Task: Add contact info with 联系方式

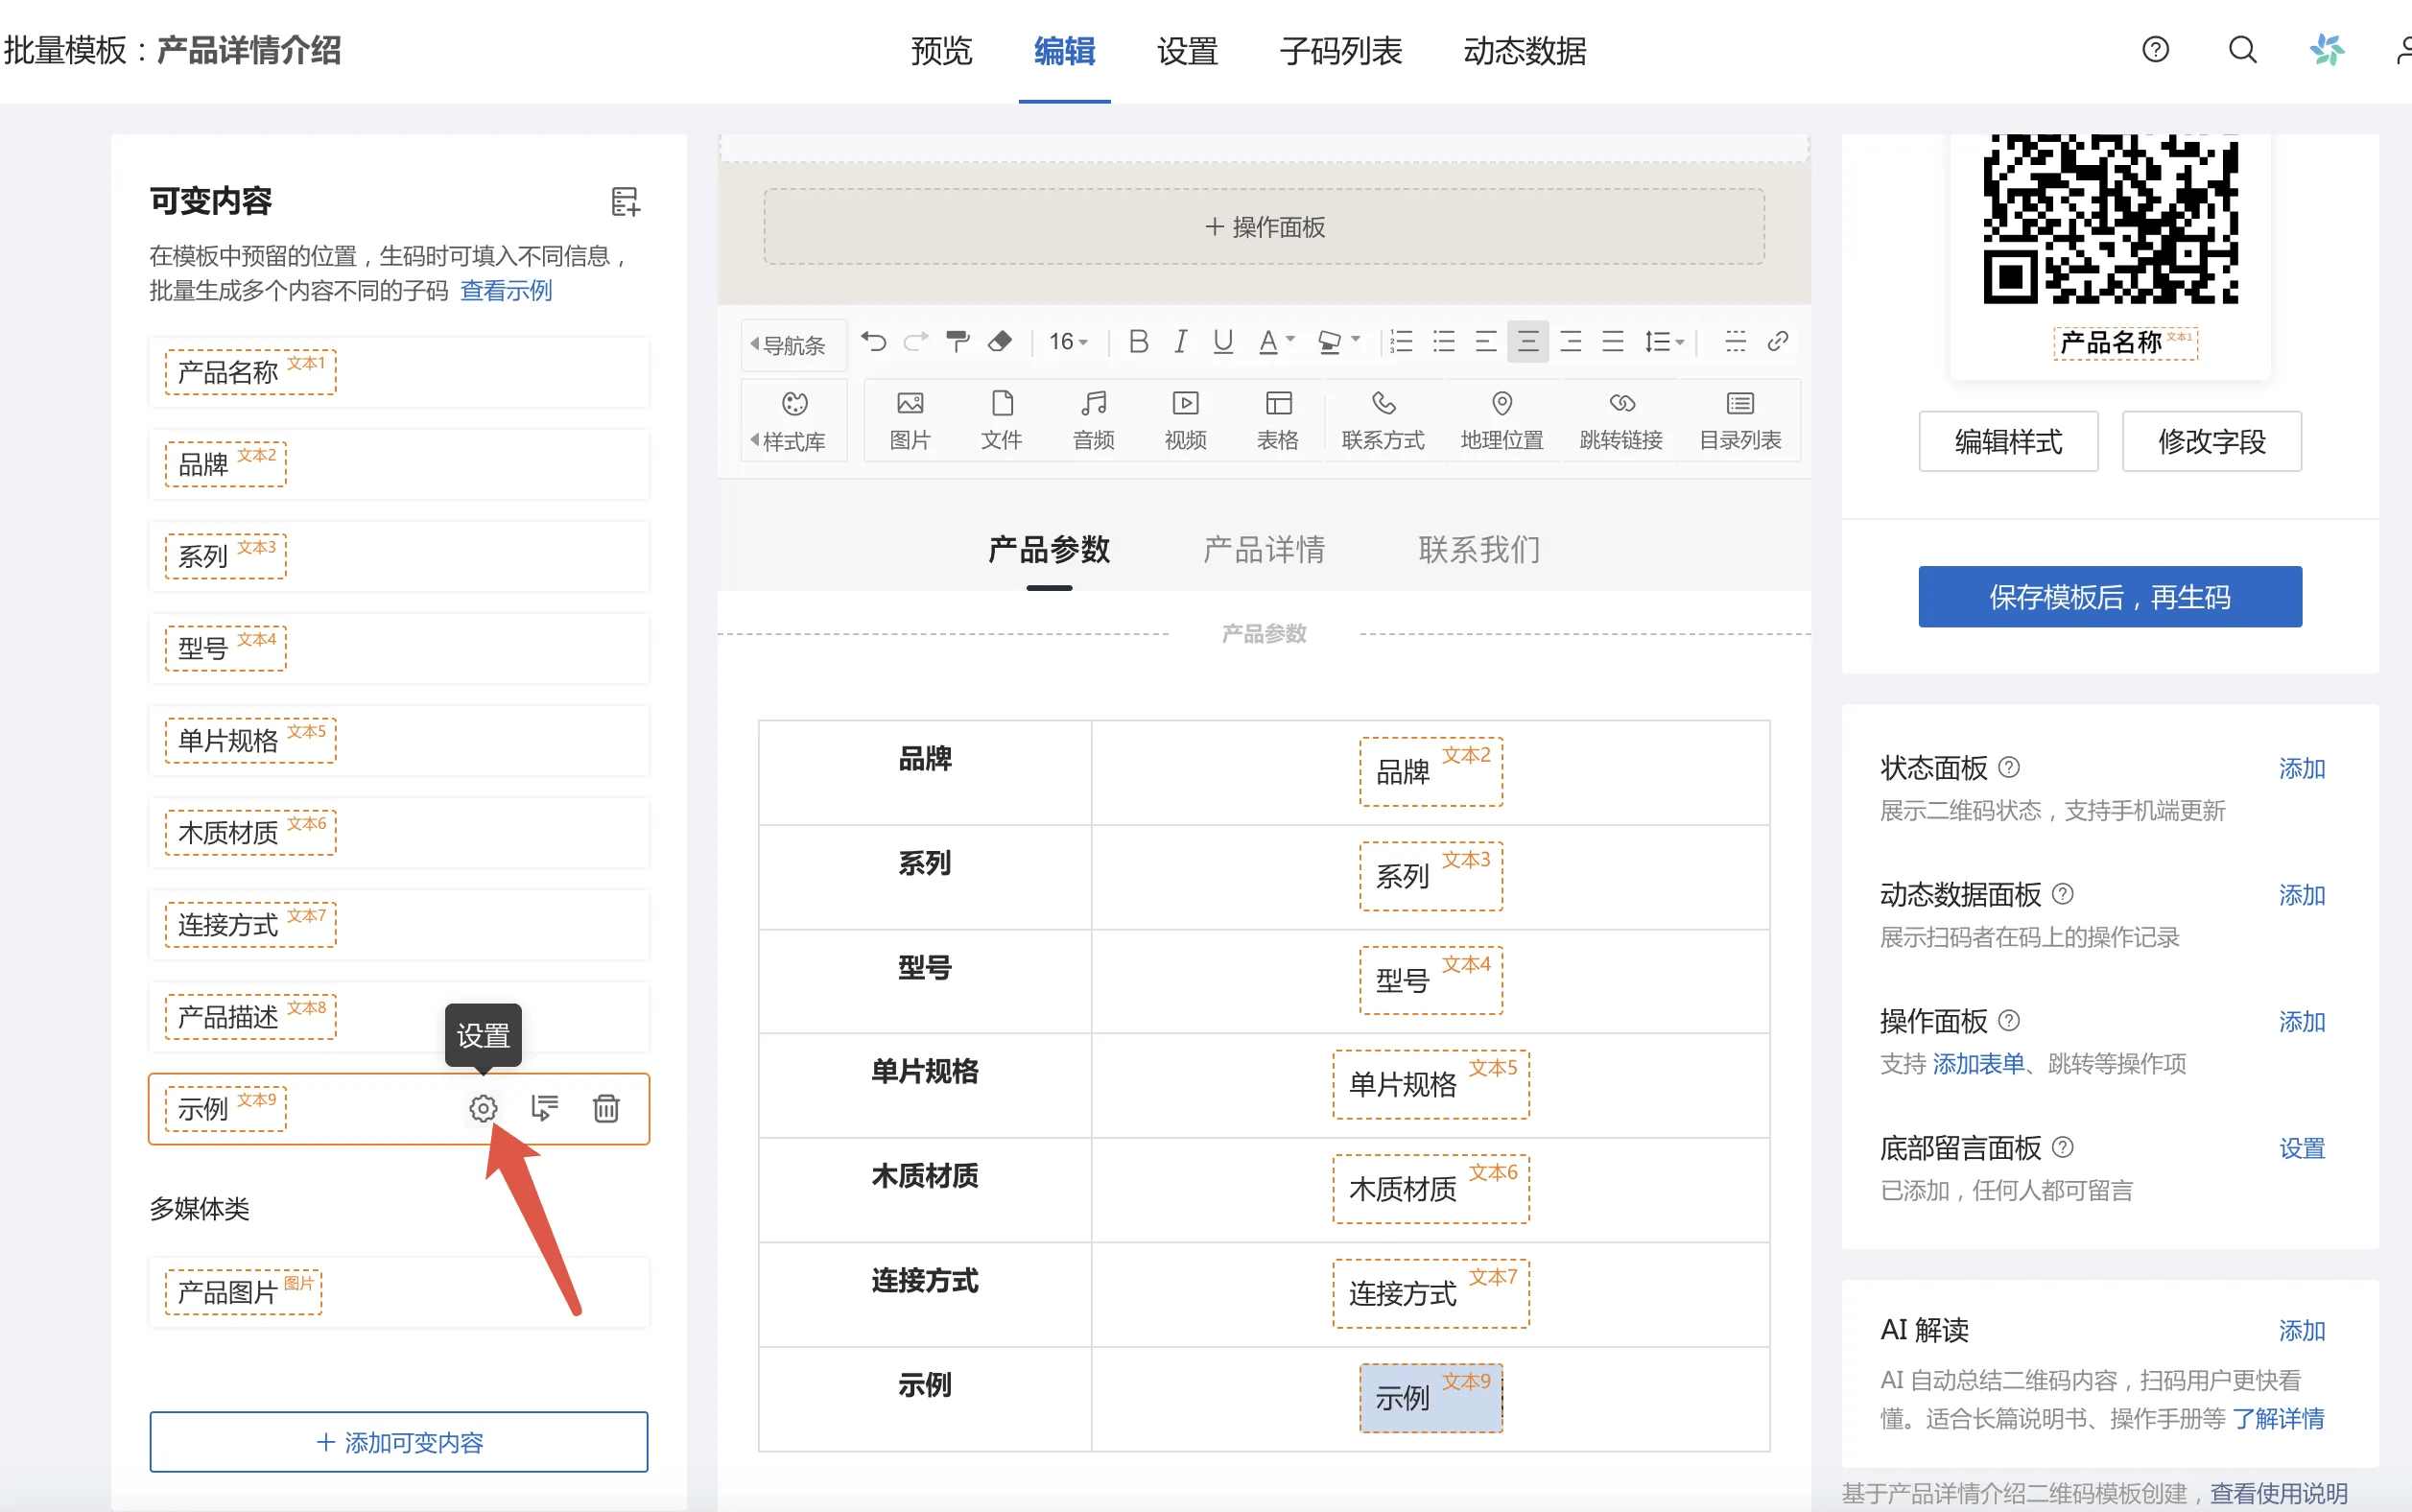Action: (x=1383, y=420)
